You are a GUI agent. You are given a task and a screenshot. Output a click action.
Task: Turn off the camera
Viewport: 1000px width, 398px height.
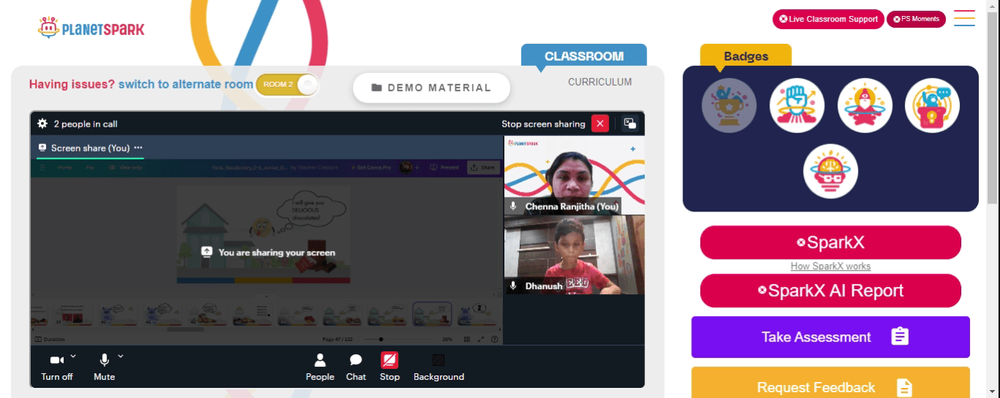tap(57, 367)
